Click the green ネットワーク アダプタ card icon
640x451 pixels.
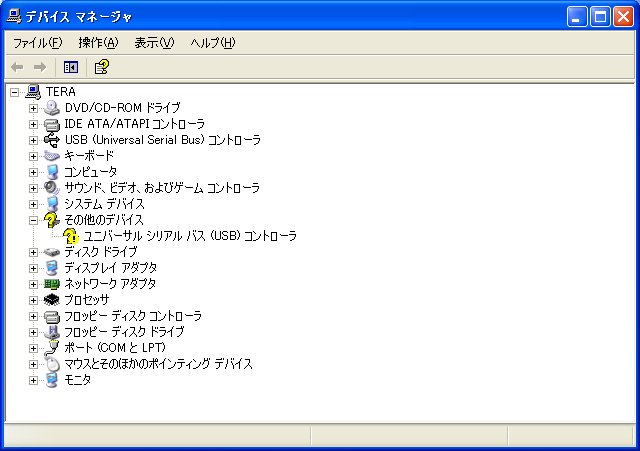pyautogui.click(x=52, y=284)
